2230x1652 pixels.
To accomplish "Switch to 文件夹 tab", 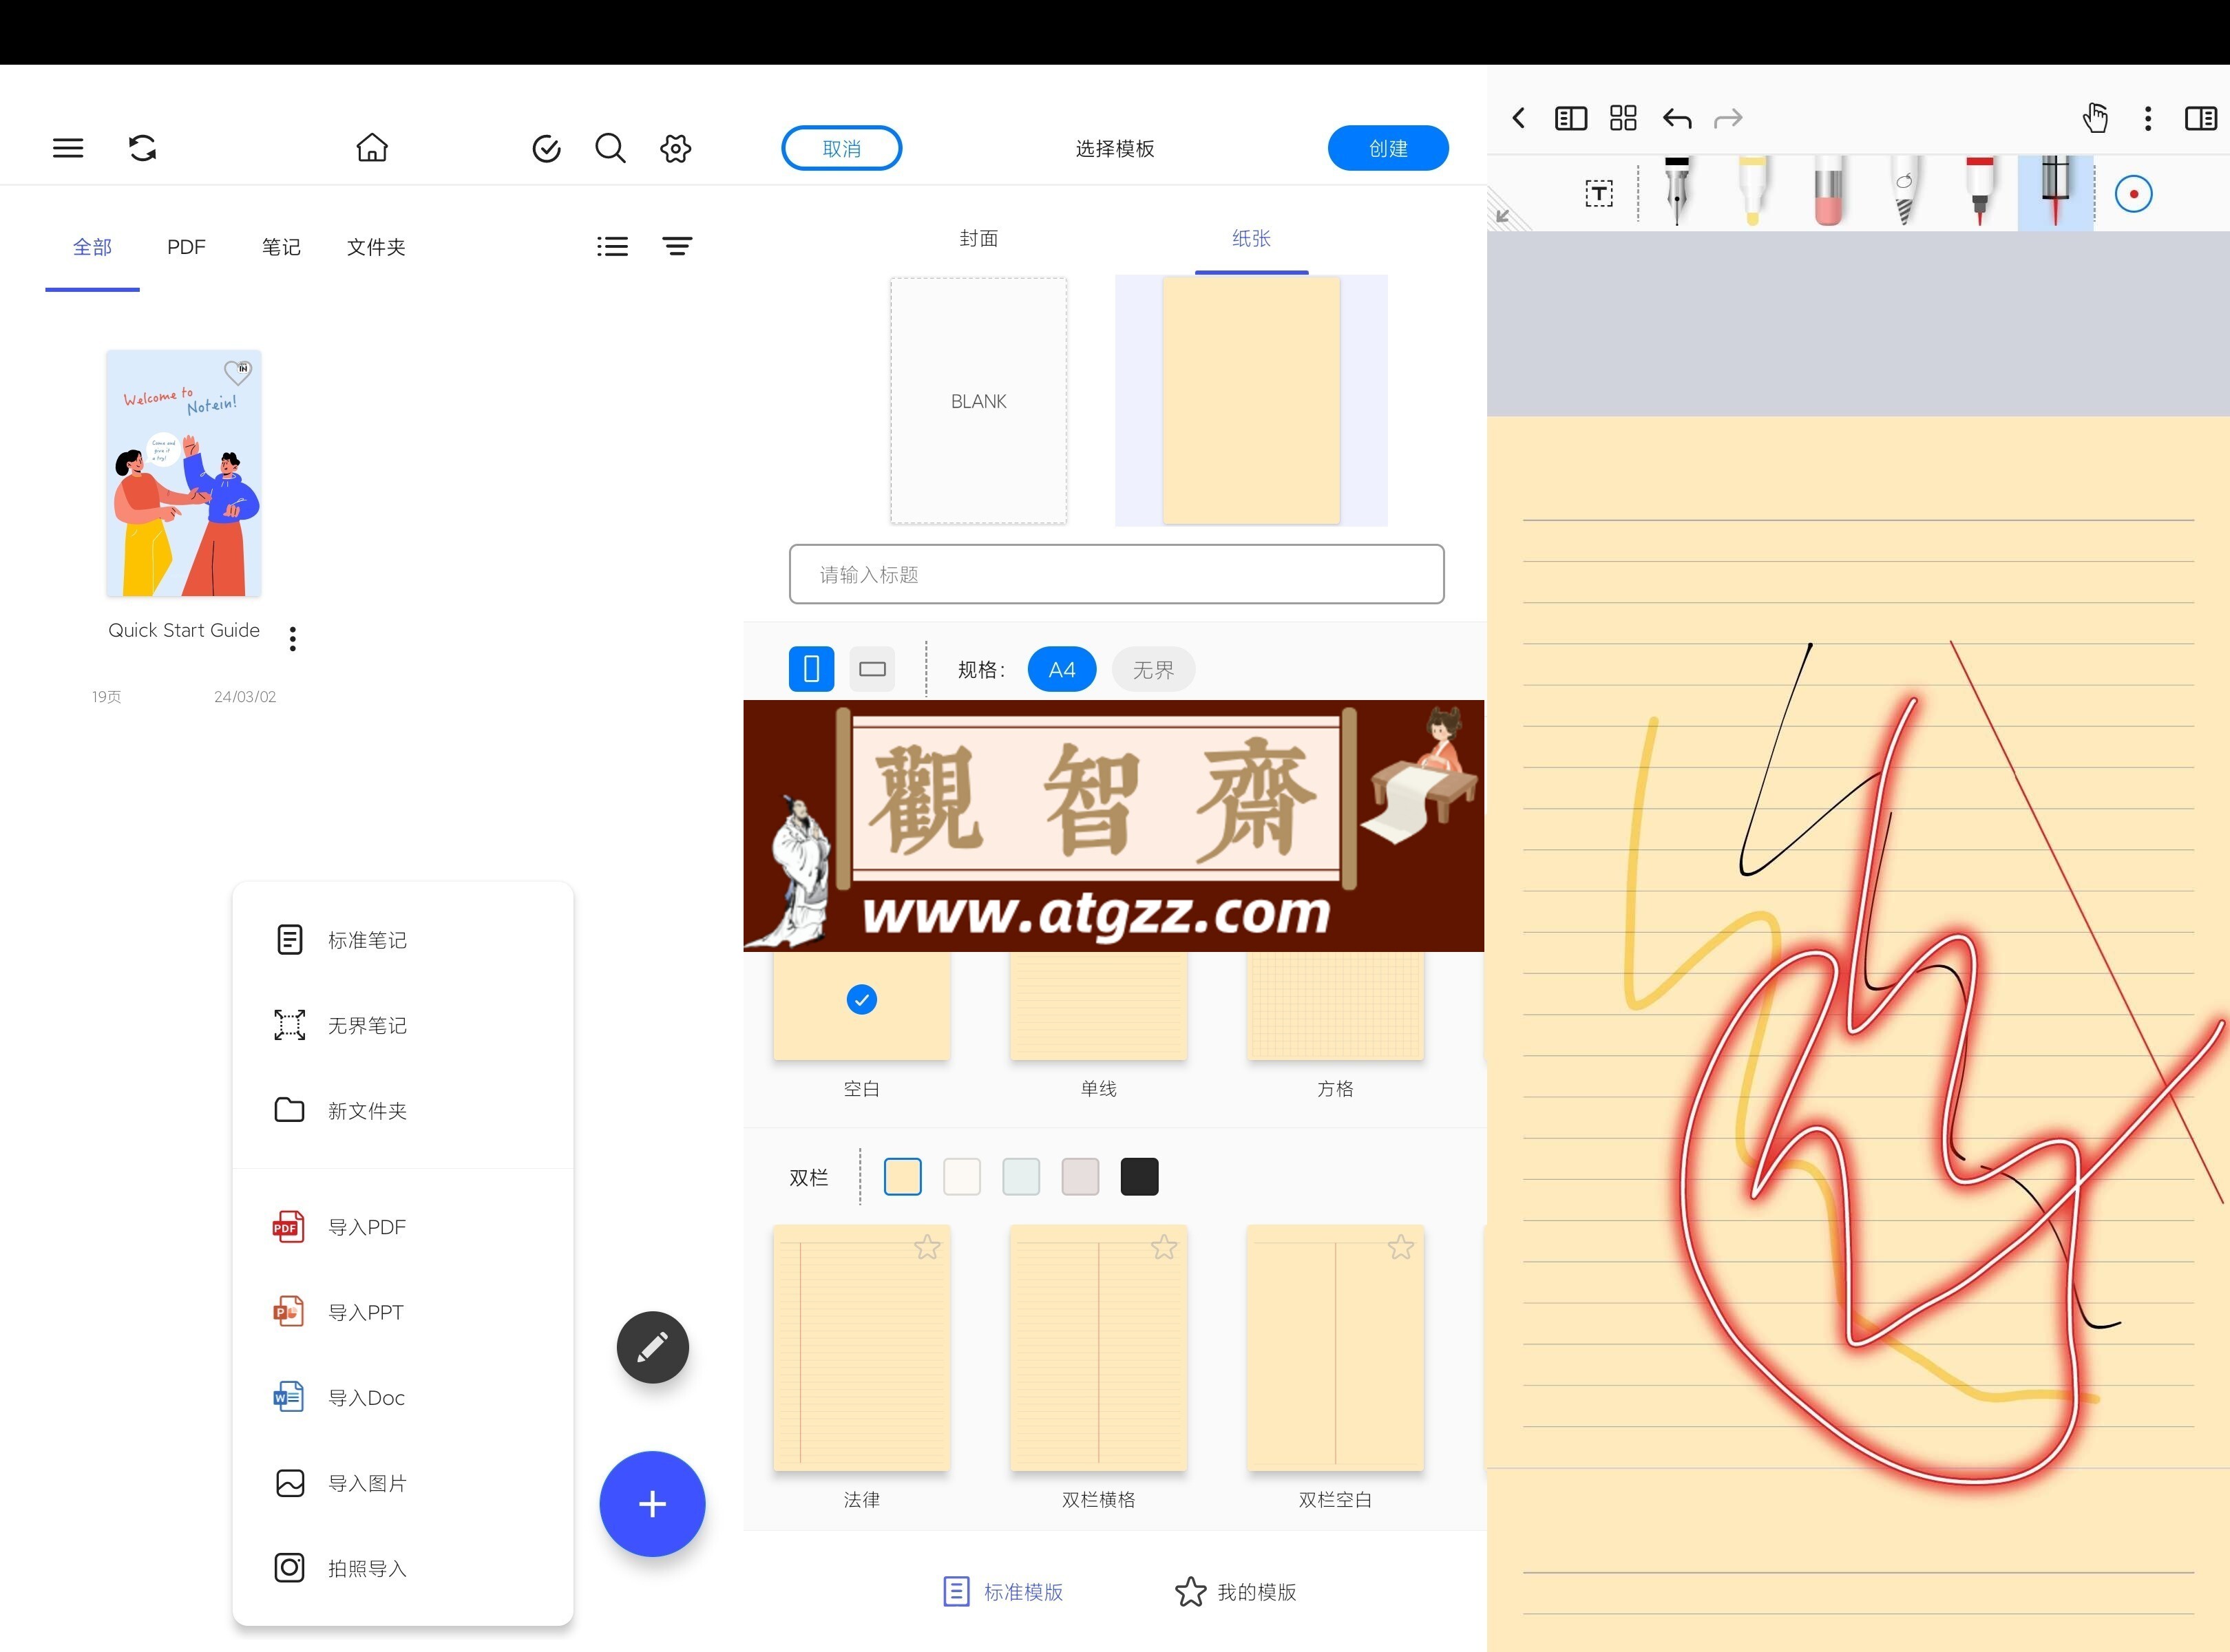I will pos(376,247).
